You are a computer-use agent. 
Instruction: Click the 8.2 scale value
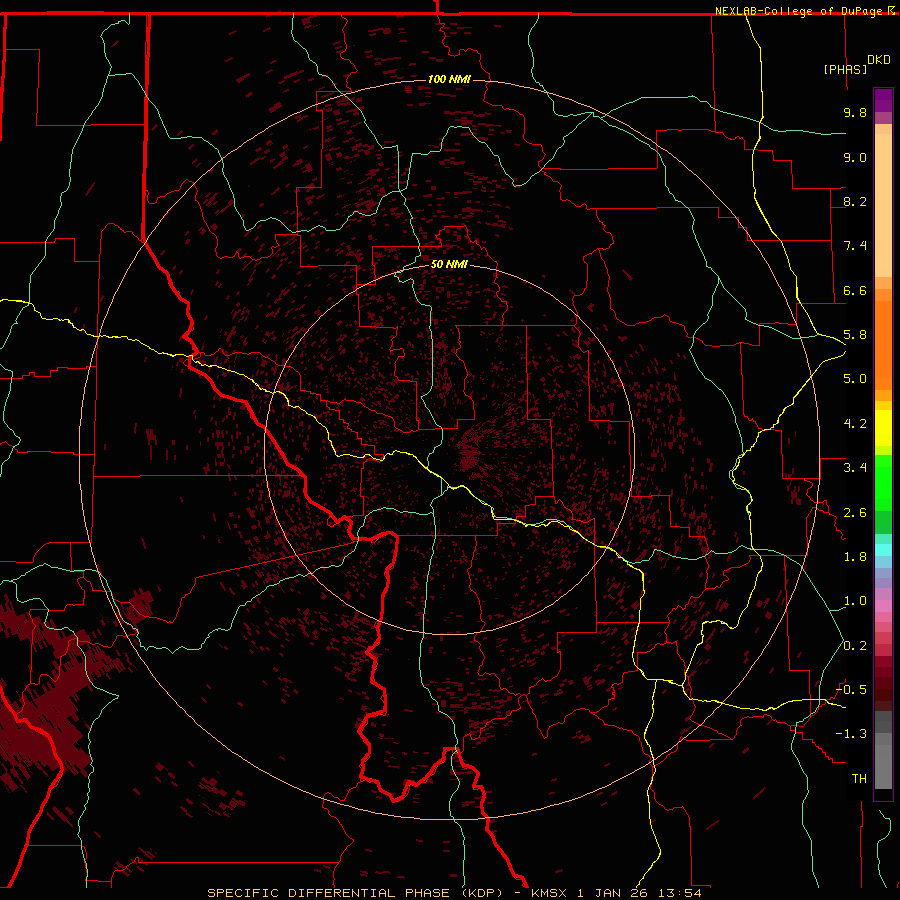click(x=855, y=201)
